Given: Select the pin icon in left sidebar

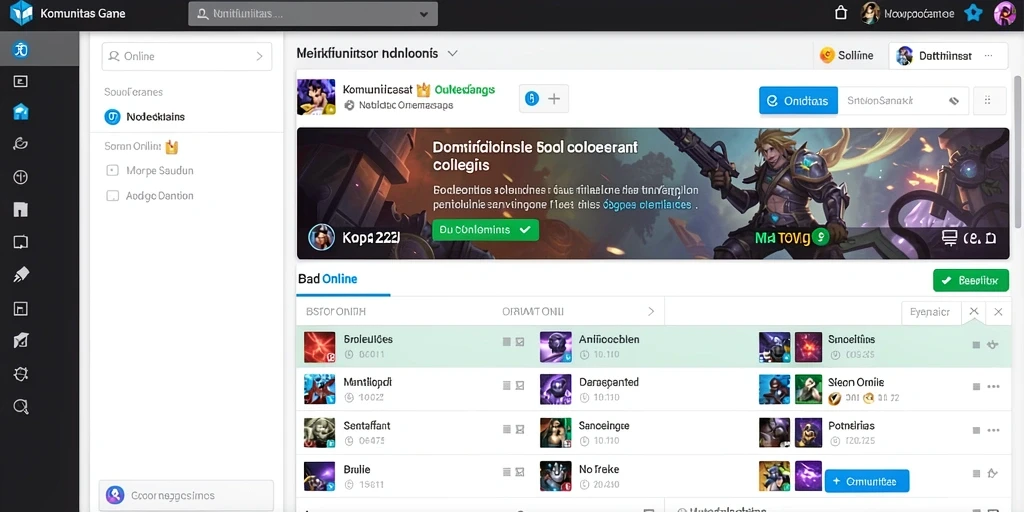Looking at the screenshot, I should coord(21,275).
